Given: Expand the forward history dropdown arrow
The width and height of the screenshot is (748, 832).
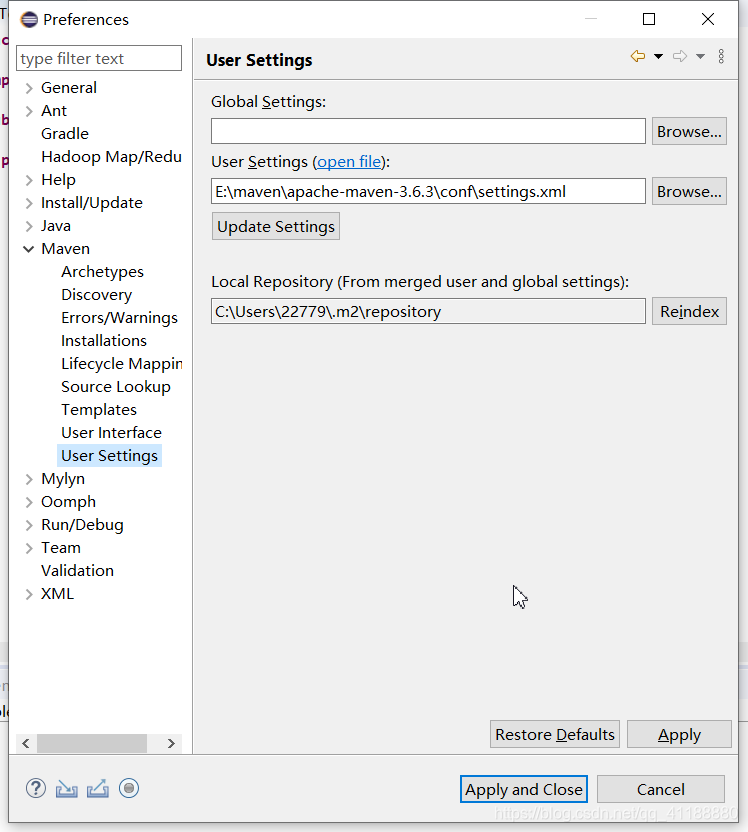Looking at the screenshot, I should (699, 57).
